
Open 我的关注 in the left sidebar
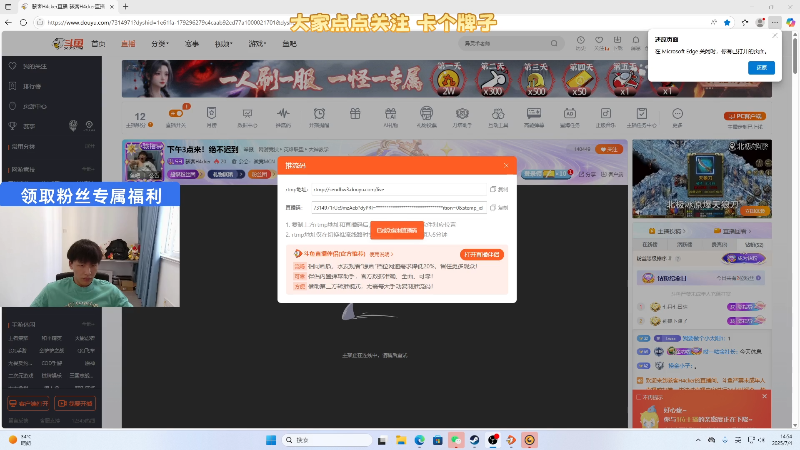pos(34,66)
